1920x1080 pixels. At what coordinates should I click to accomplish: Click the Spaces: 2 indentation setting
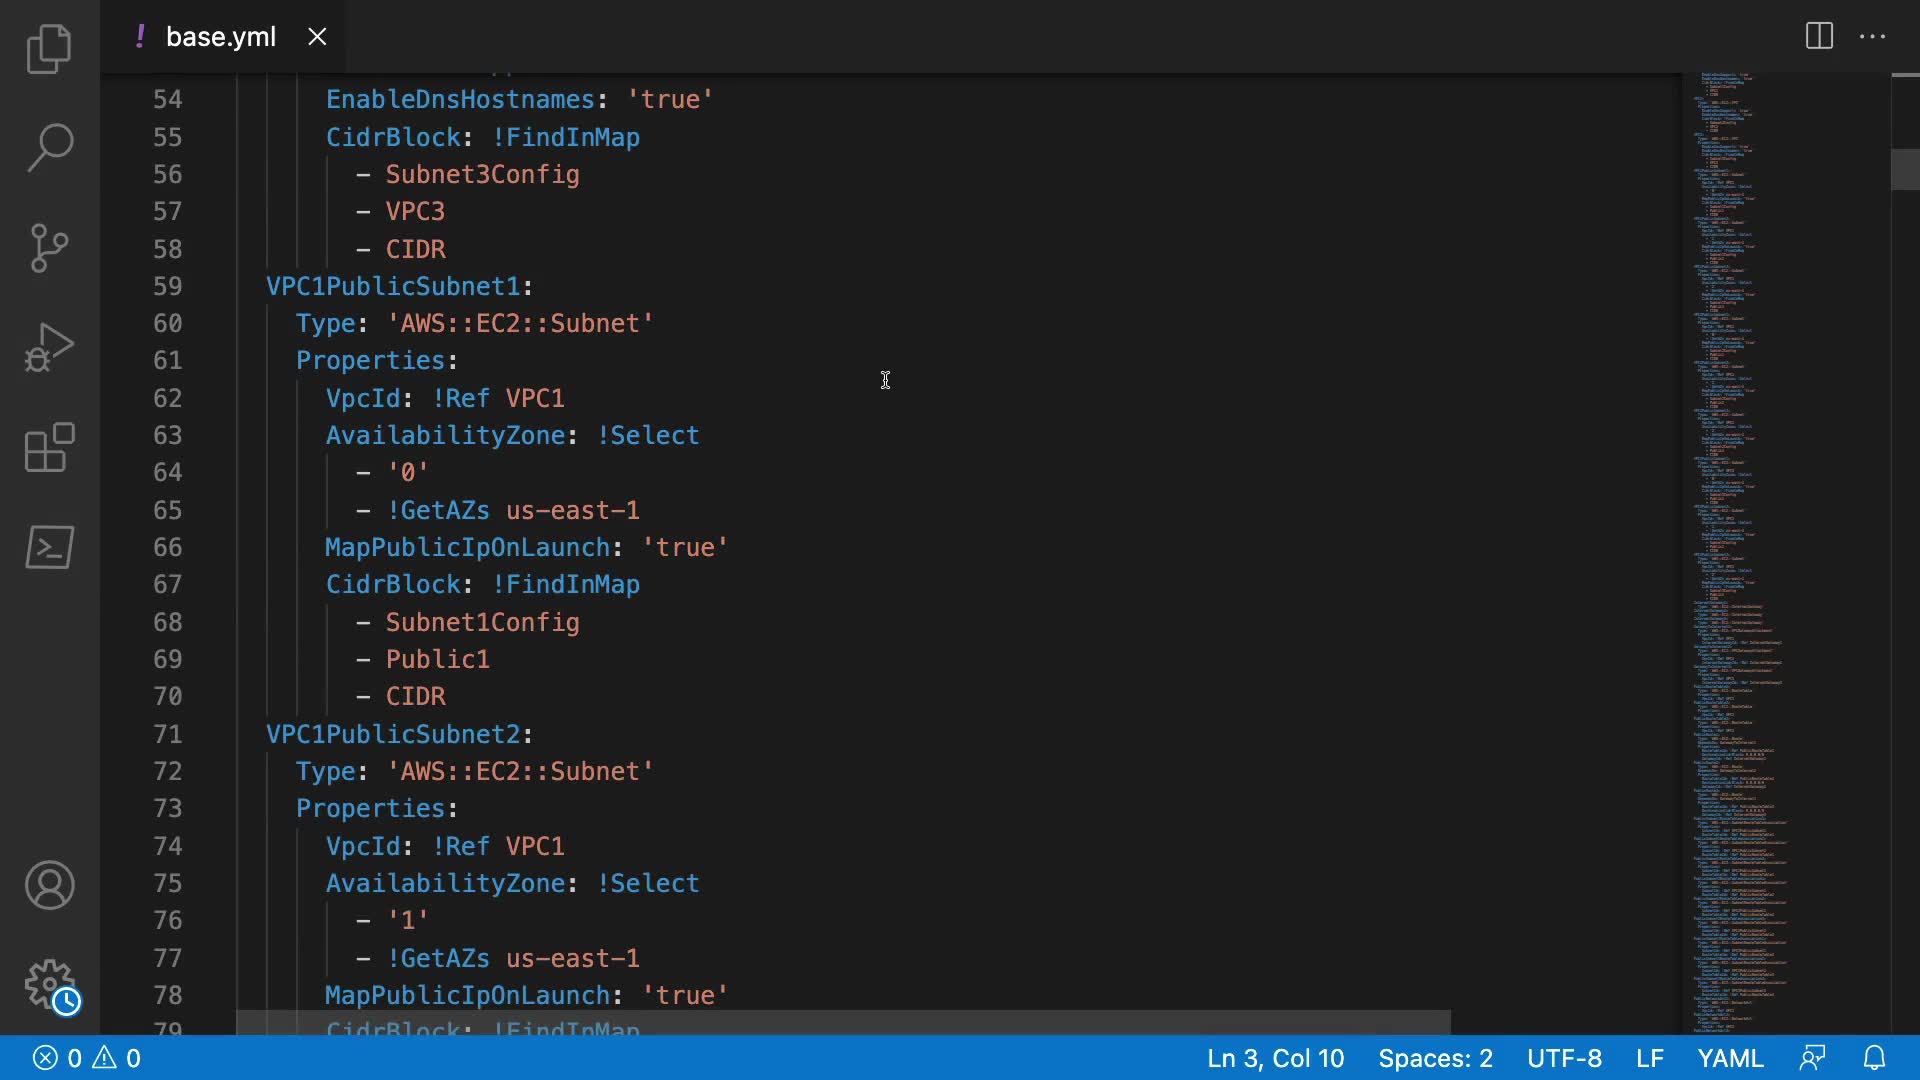pos(1435,1058)
